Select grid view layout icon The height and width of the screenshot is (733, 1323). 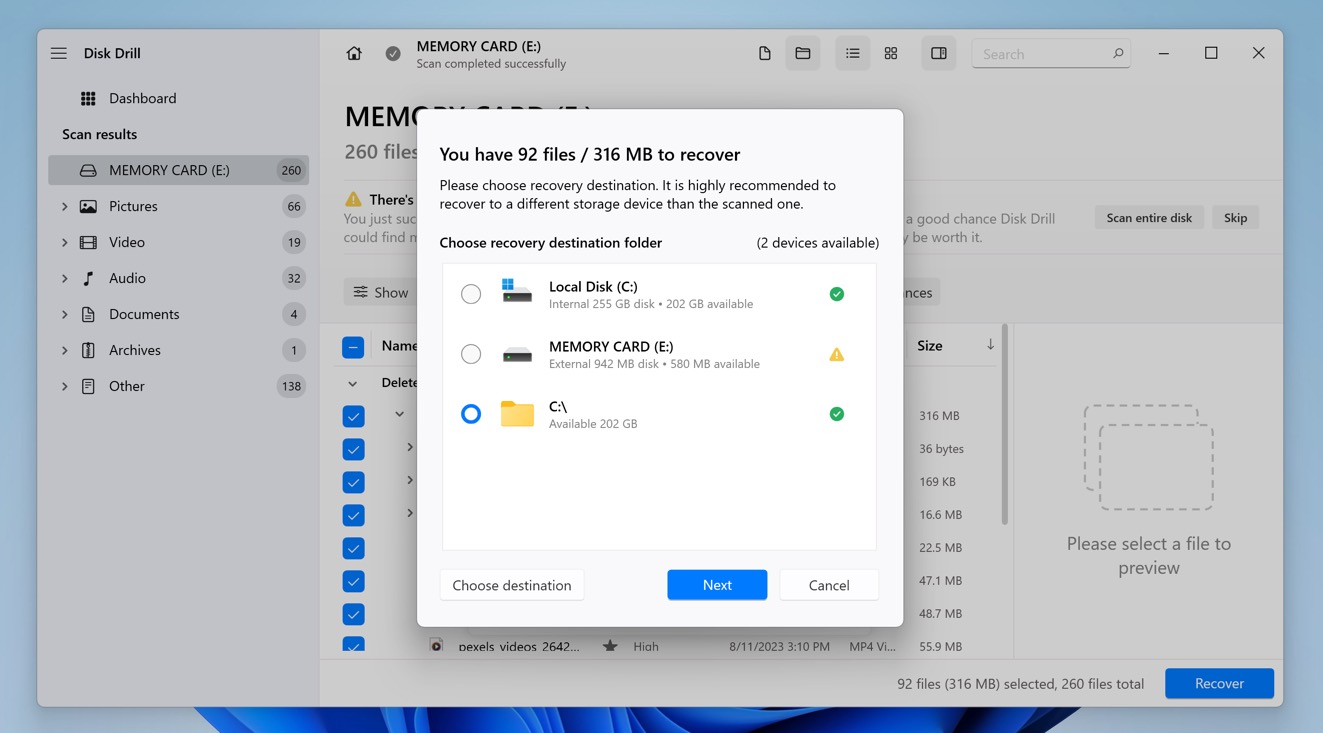[891, 54]
